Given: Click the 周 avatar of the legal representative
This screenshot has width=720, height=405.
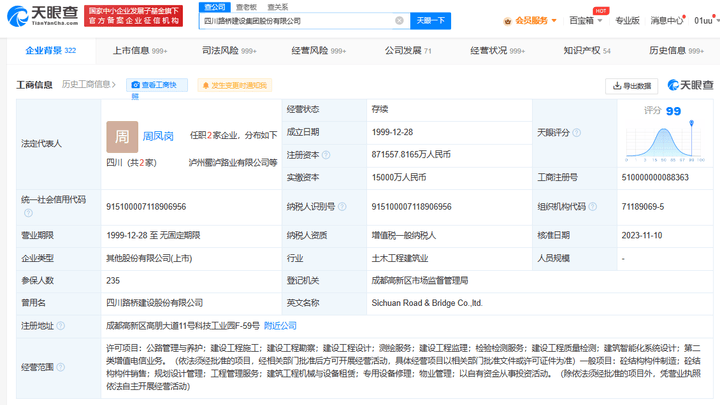Looking at the screenshot, I should 122,137.
